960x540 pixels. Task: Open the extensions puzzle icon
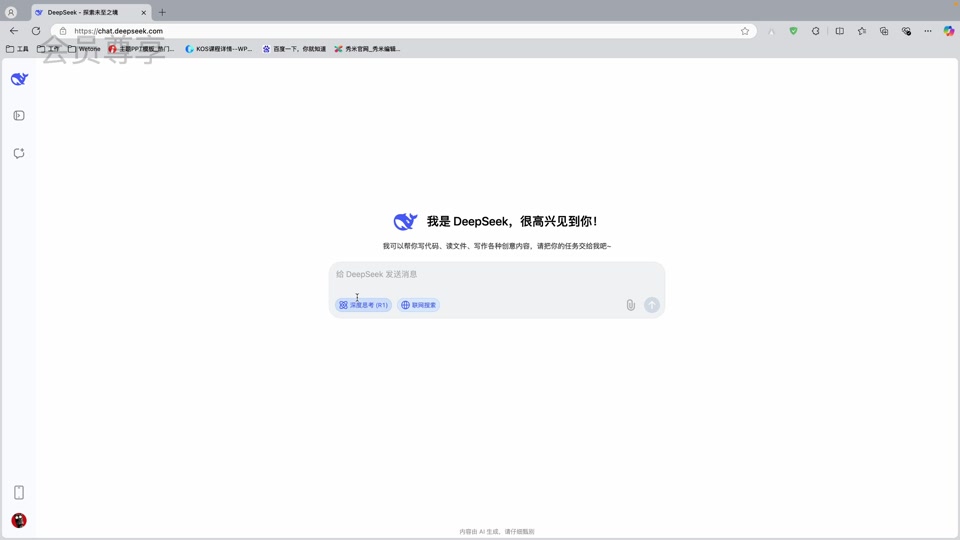(816, 31)
